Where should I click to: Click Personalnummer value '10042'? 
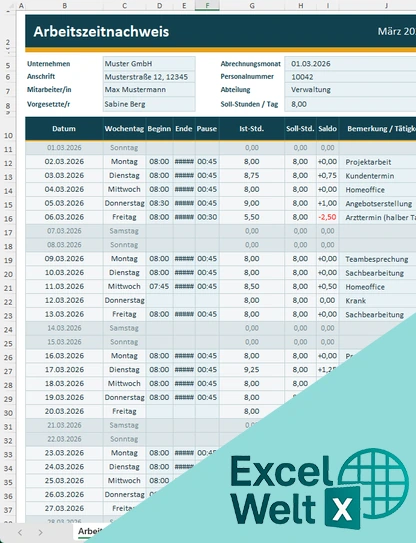(x=350, y=77)
